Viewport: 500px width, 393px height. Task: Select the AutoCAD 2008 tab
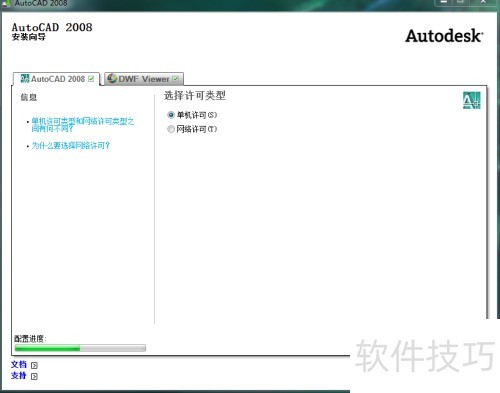pyautogui.click(x=56, y=79)
